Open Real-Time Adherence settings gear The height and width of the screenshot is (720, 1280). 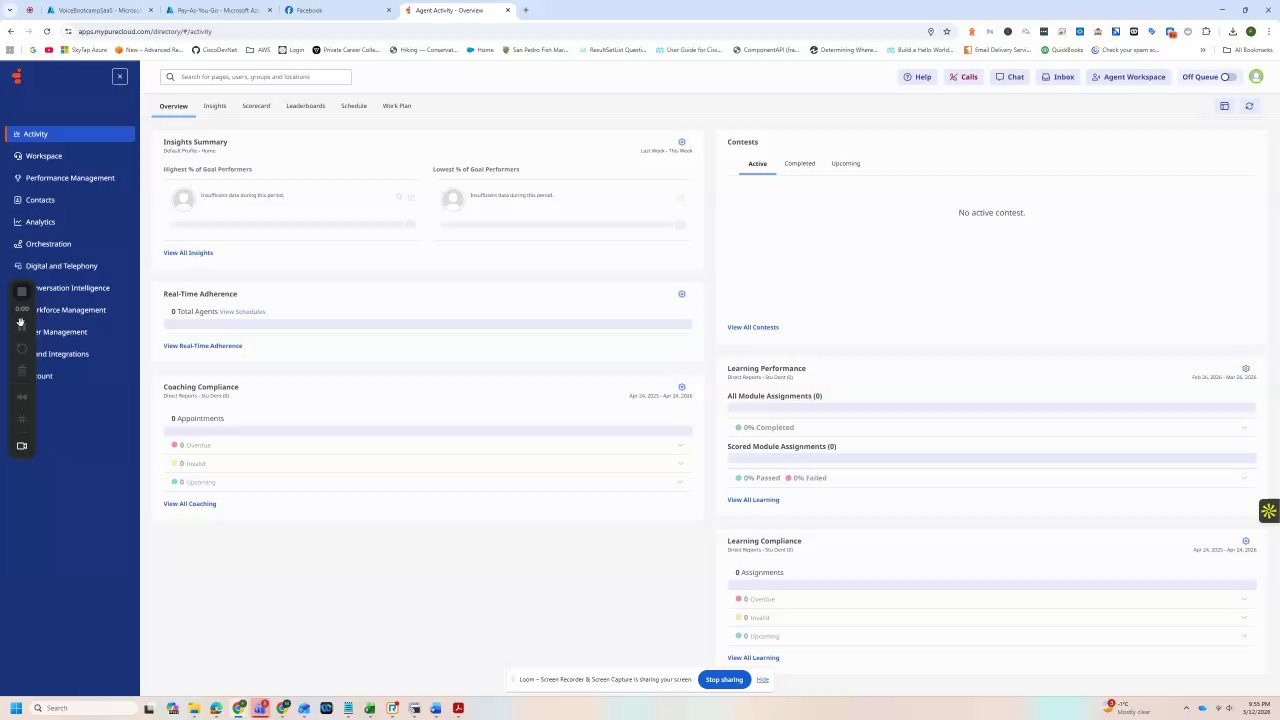point(682,294)
